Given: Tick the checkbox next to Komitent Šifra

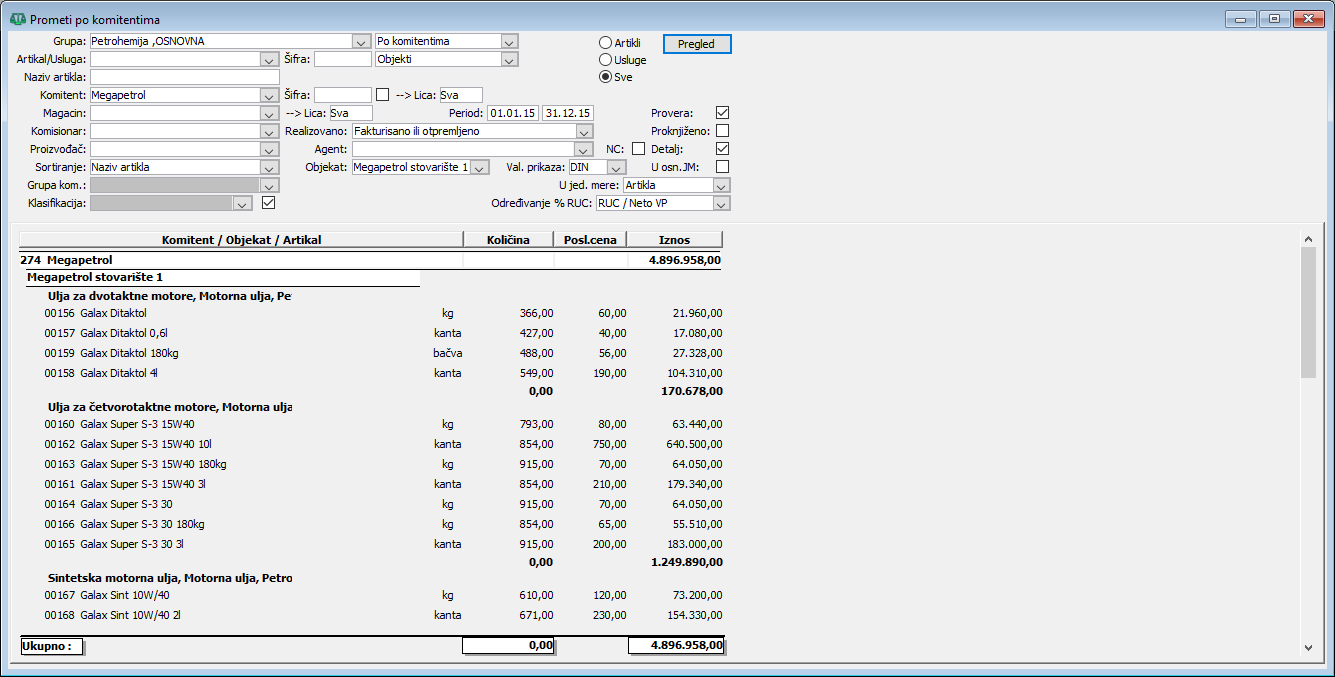Looking at the screenshot, I should (x=382, y=95).
